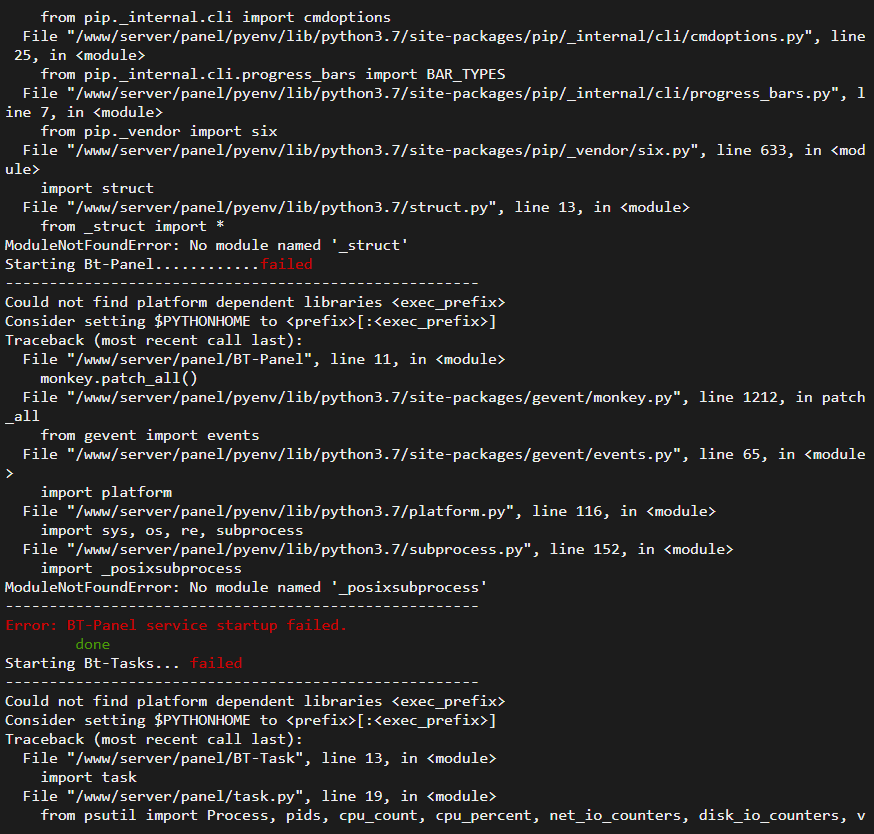Click the "No module named '_struct'" error line
Viewport: 874px width, 834px height.
click(x=206, y=245)
